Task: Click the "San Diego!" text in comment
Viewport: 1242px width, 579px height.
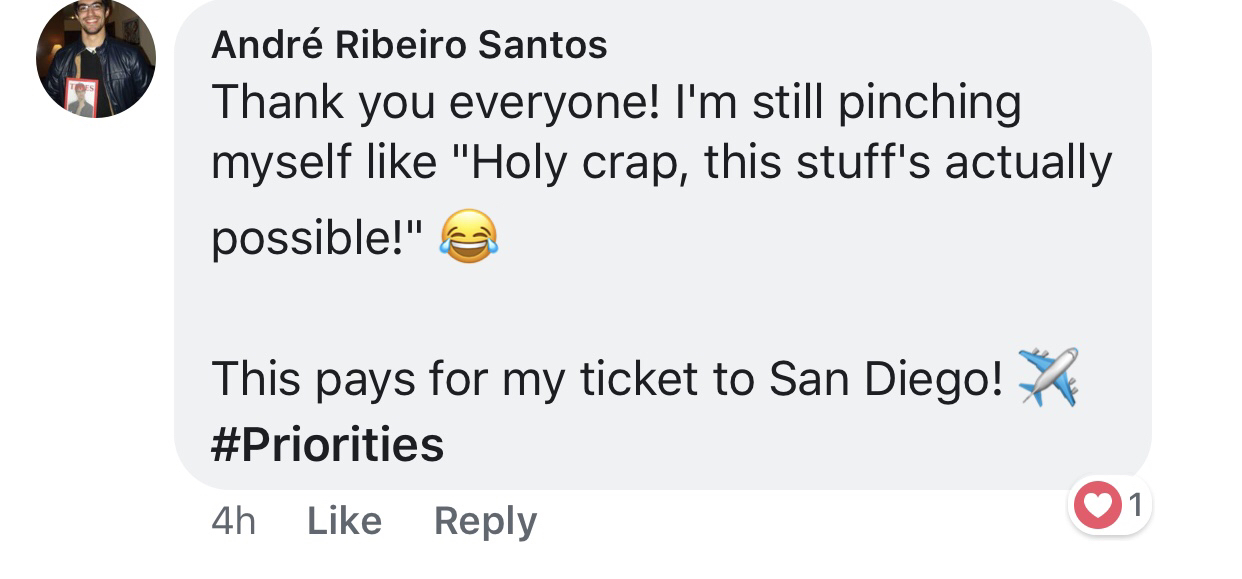Action: pyautogui.click(x=885, y=379)
